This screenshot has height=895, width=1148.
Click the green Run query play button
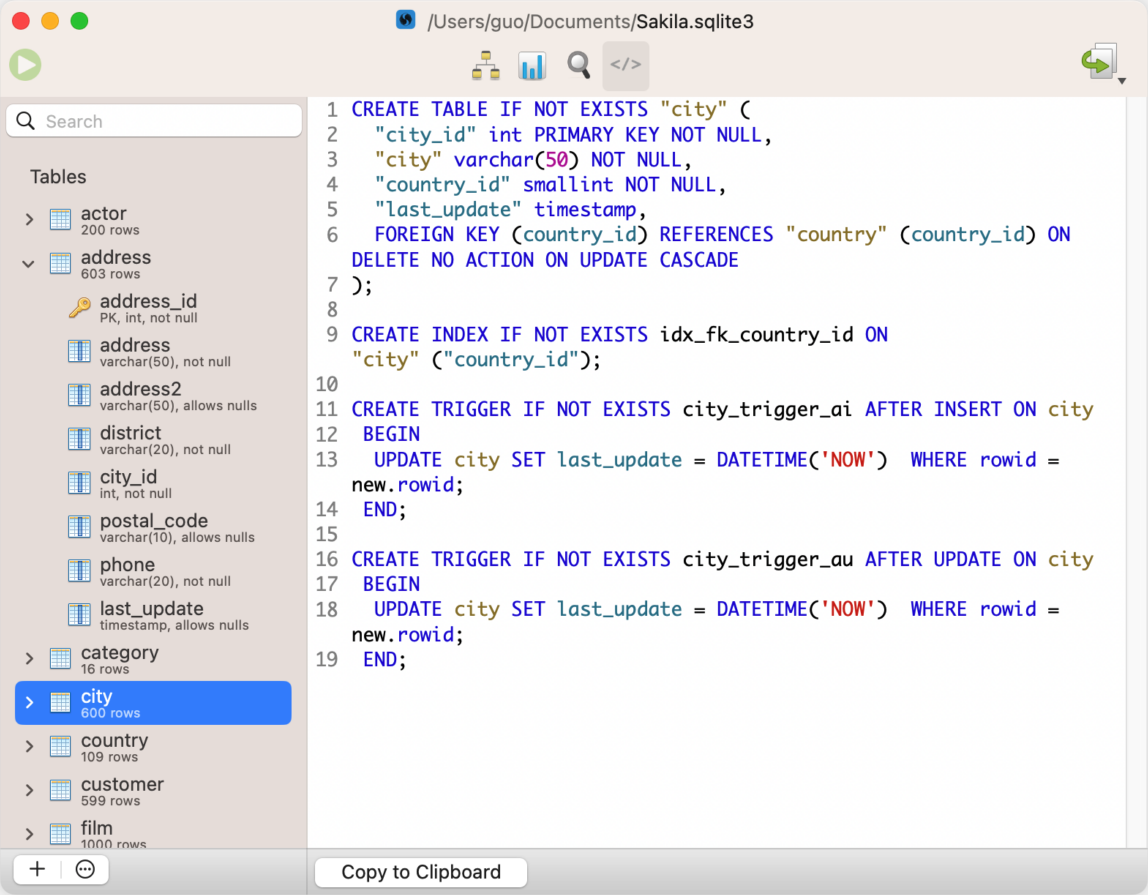click(26, 65)
